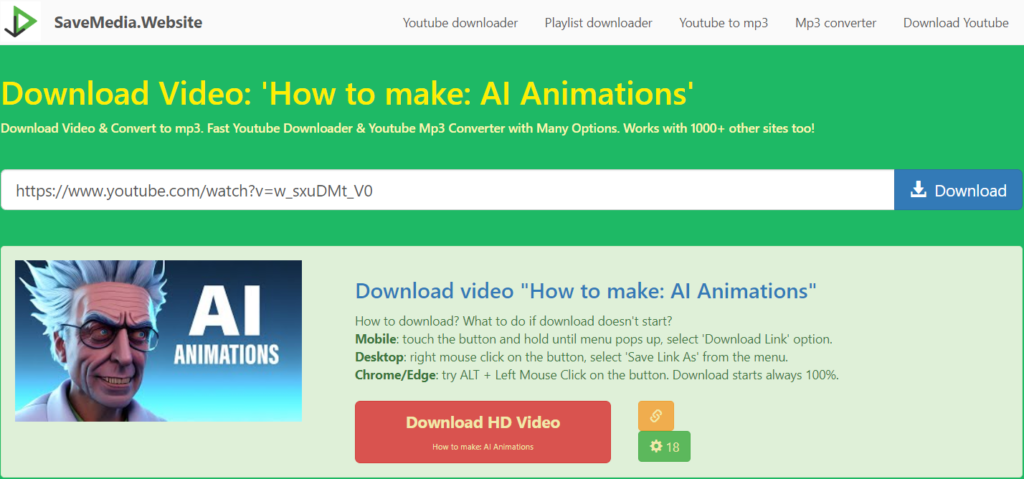Screen dimensions: 1024x479
Task: Open the Mp3 converter page
Action: [x=835, y=23]
